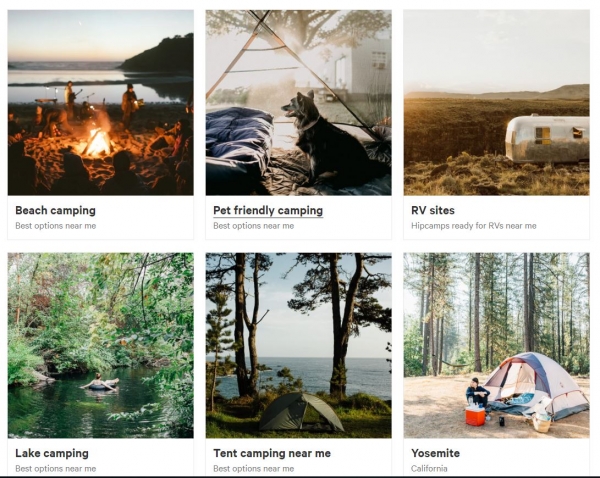Image resolution: width=600 pixels, height=478 pixels.
Task: Open the RV sites Airstream trailer photo
Action: coord(496,103)
